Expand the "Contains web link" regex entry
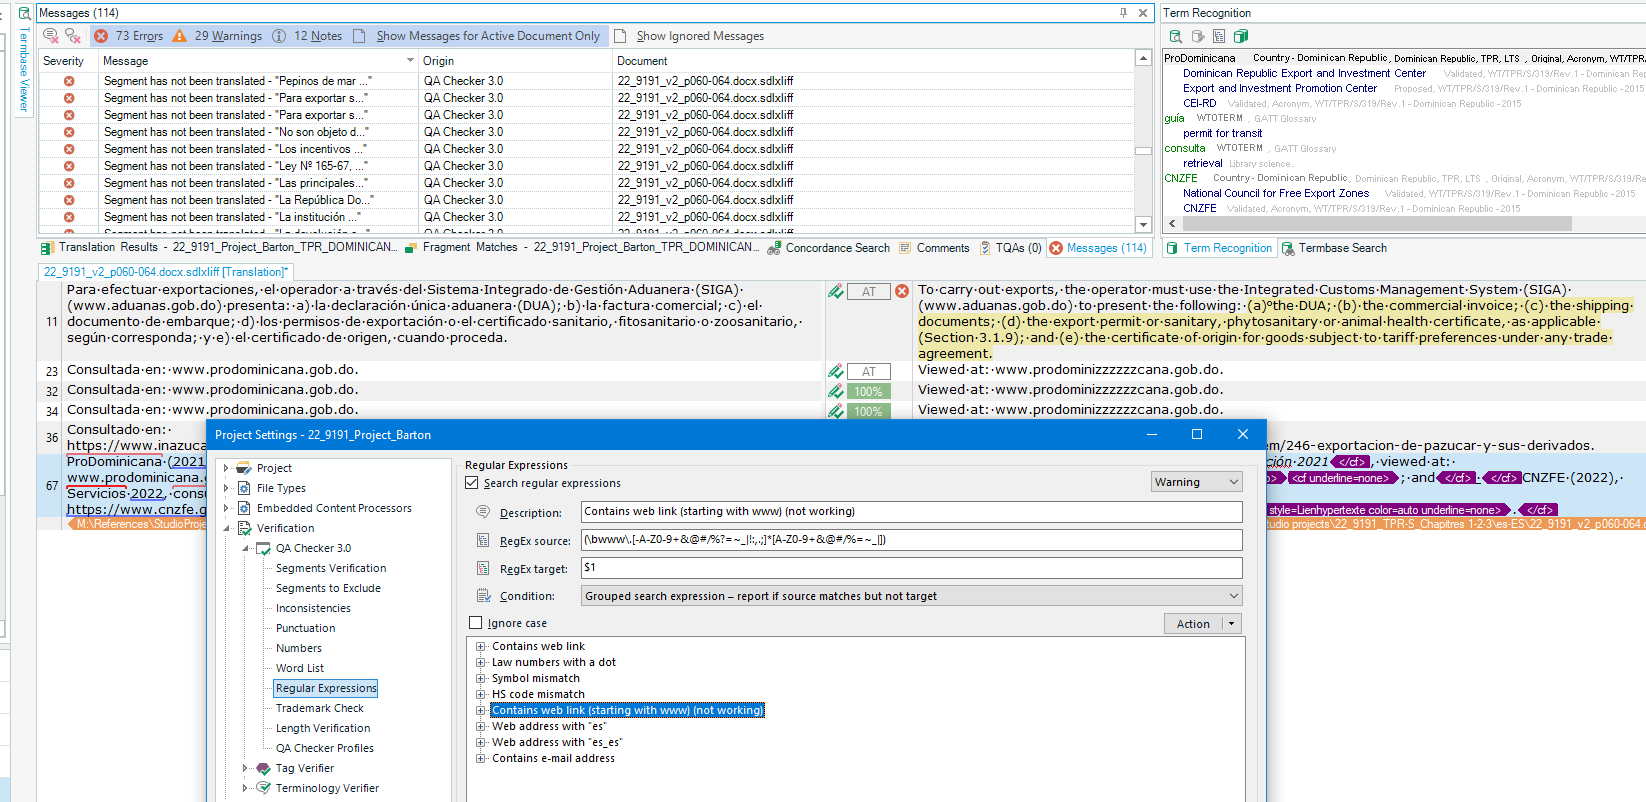The height and width of the screenshot is (802, 1646). 481,647
